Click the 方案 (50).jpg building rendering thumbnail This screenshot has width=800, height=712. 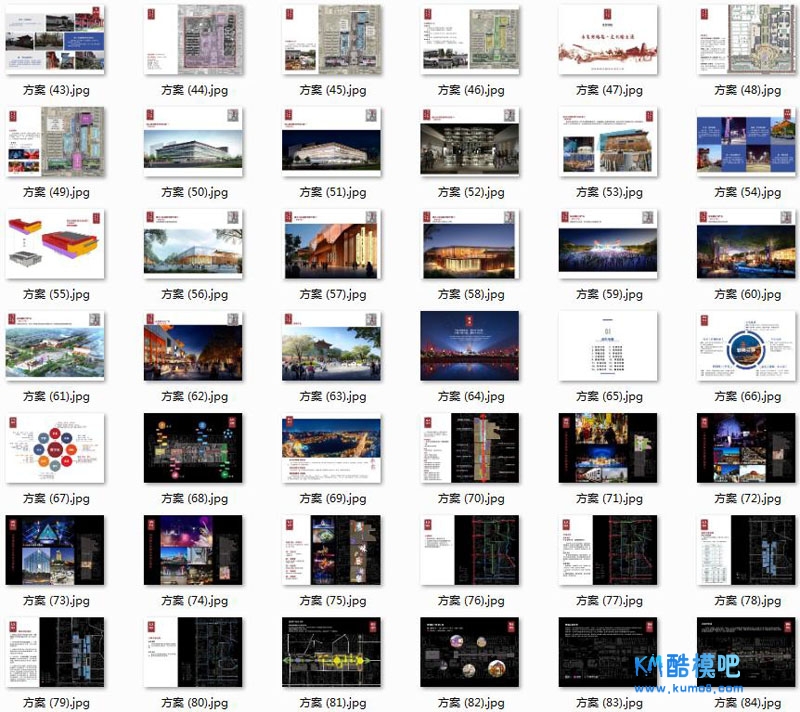coord(193,142)
